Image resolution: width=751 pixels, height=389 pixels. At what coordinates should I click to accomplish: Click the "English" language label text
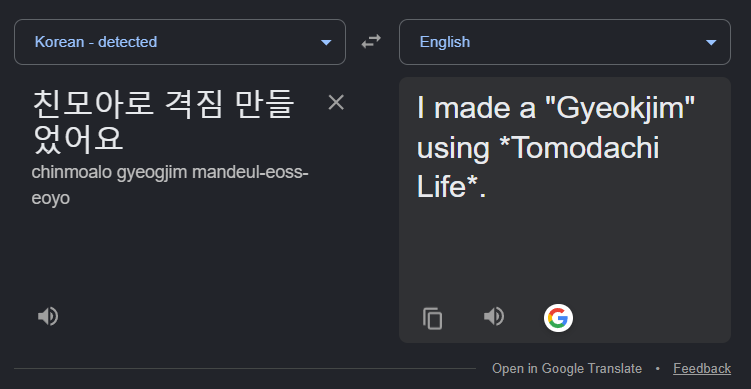(444, 42)
